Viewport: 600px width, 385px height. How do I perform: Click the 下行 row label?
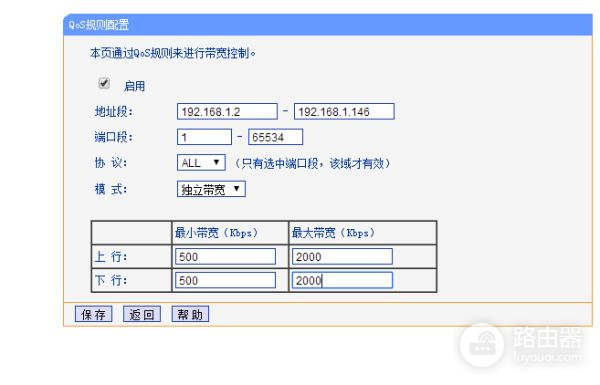[111, 280]
